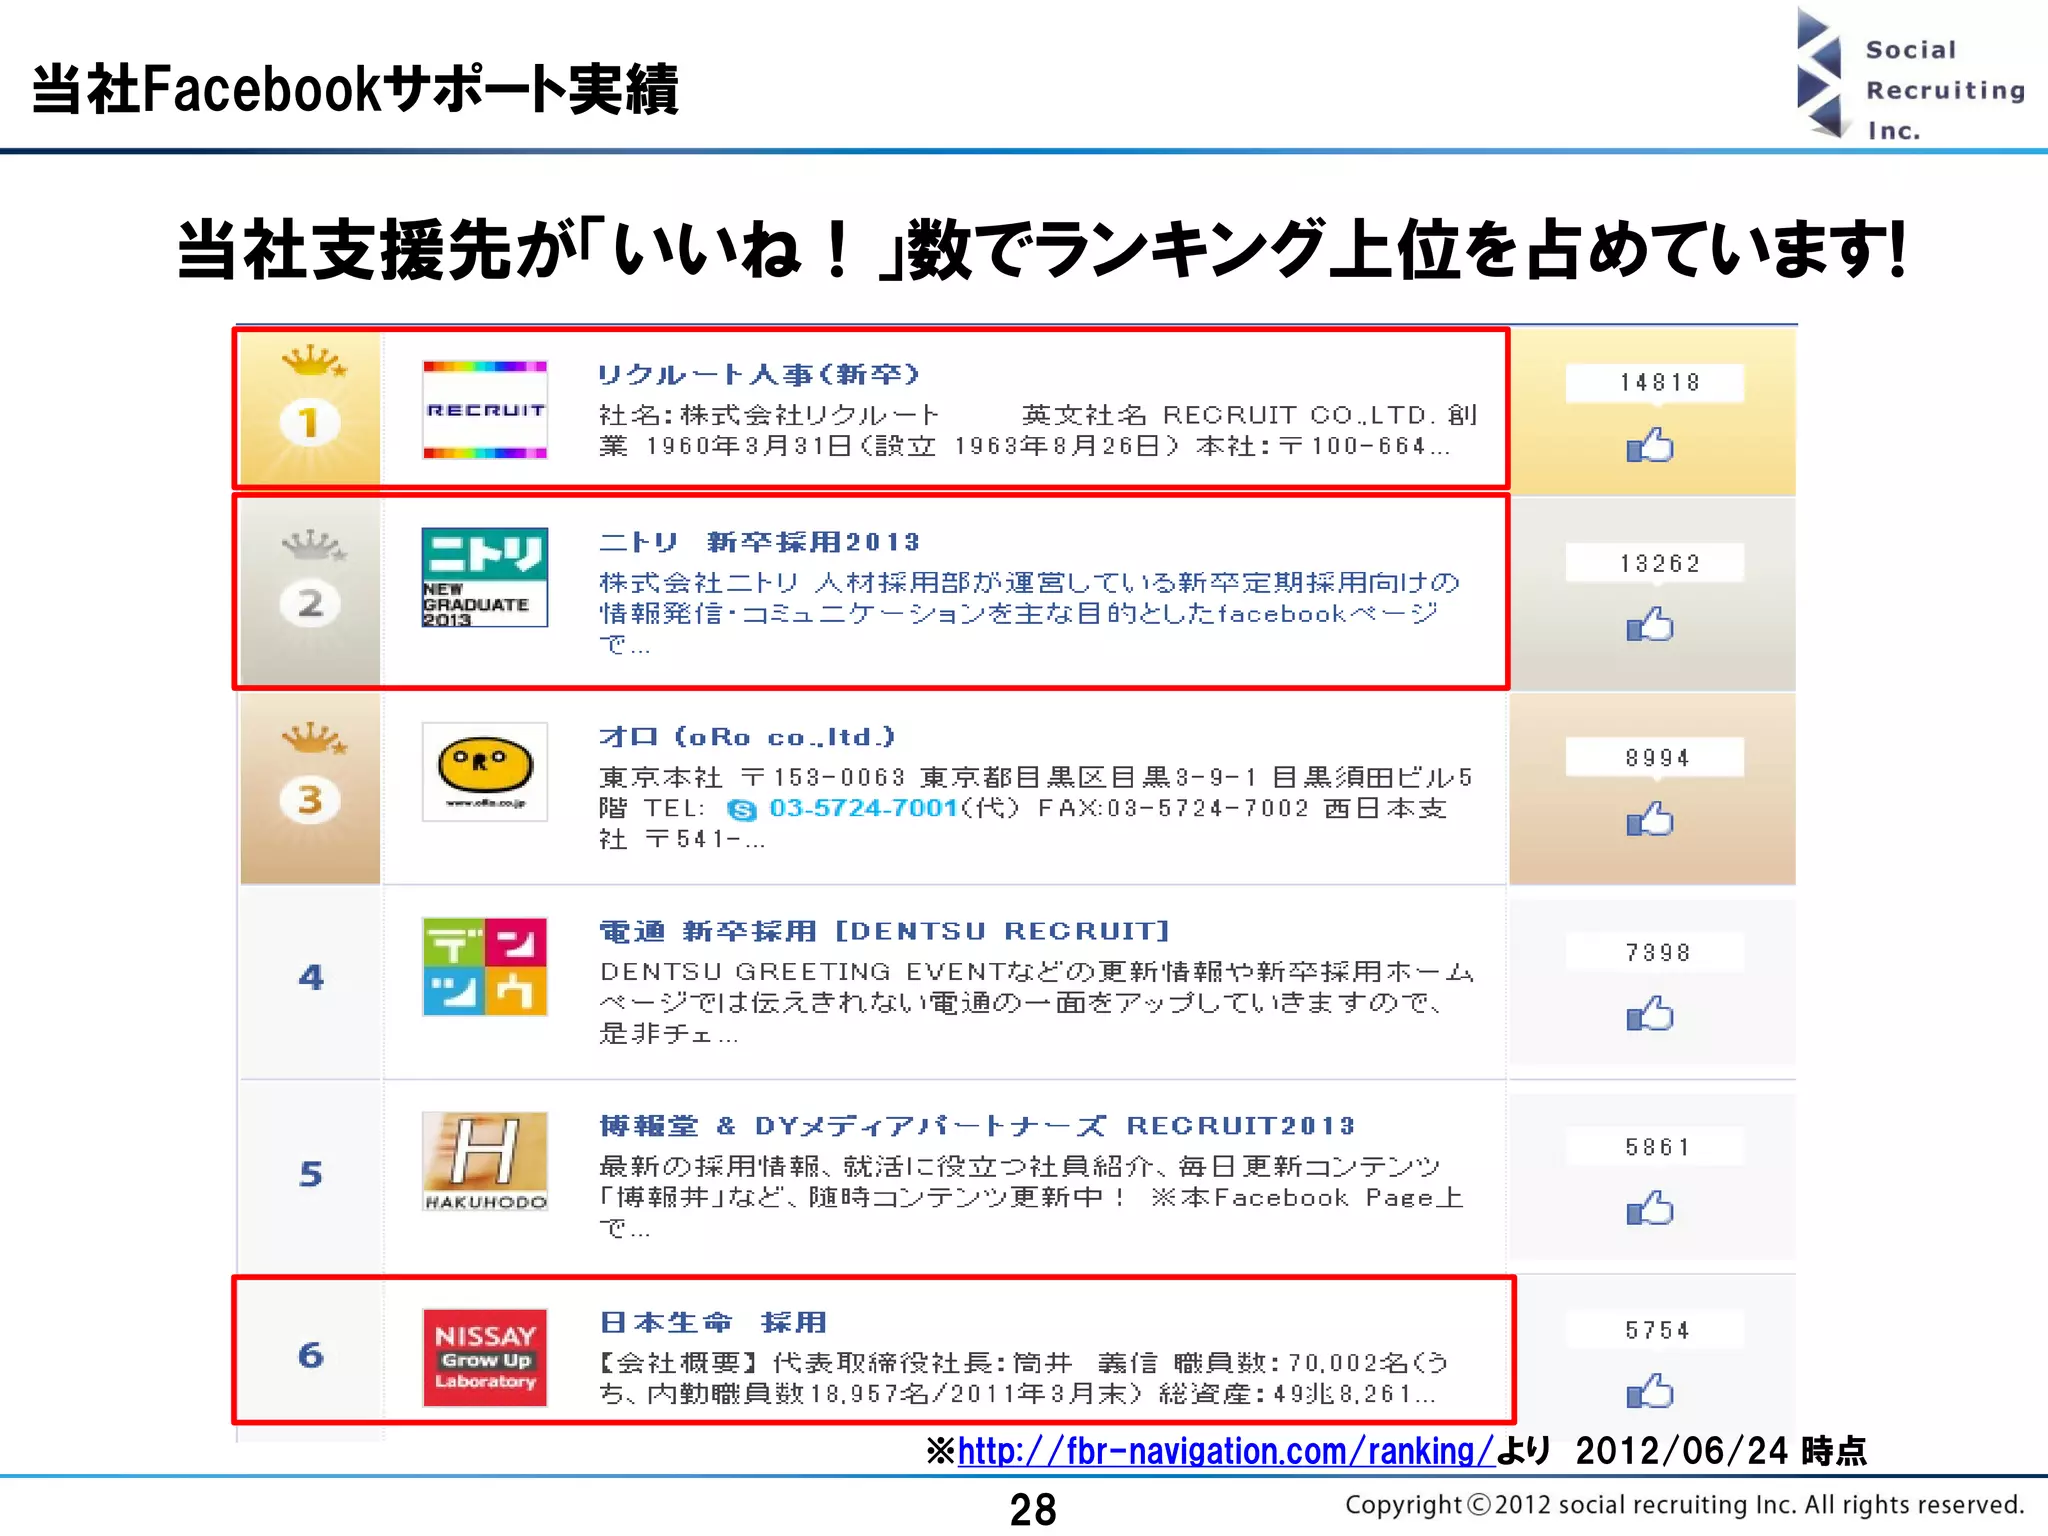This screenshot has height=1536, width=2048.
Task: Click the like count 5754
Action: tap(1657, 1330)
